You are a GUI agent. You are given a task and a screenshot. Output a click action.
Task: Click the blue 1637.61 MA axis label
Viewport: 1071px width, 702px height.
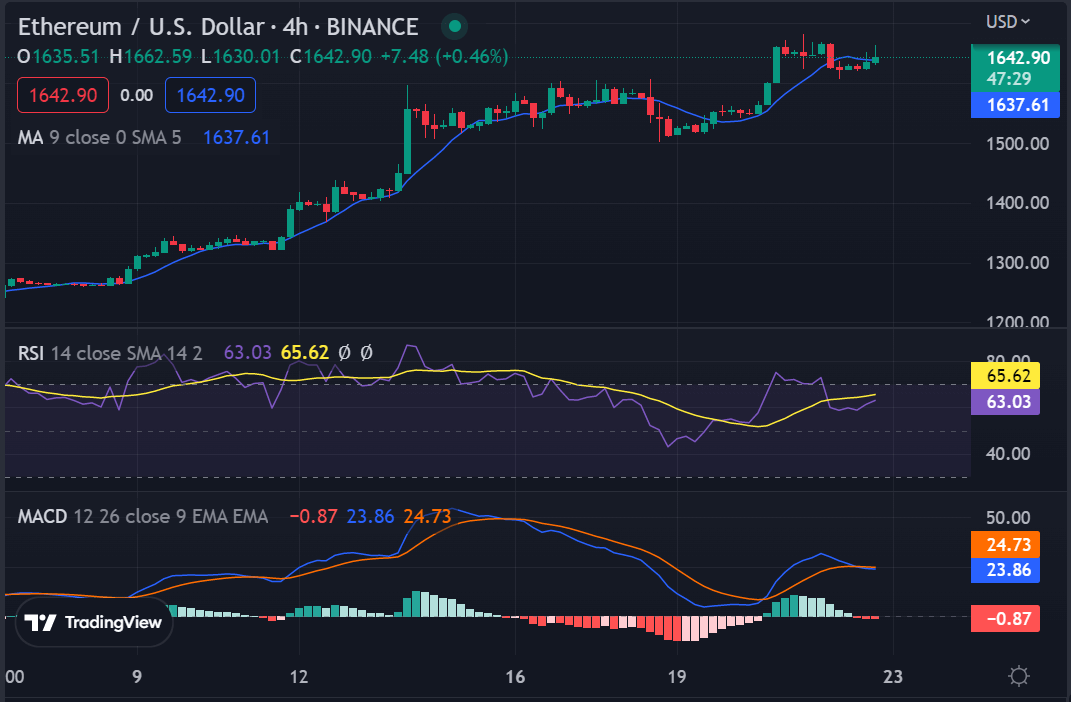pyautogui.click(x=1015, y=104)
